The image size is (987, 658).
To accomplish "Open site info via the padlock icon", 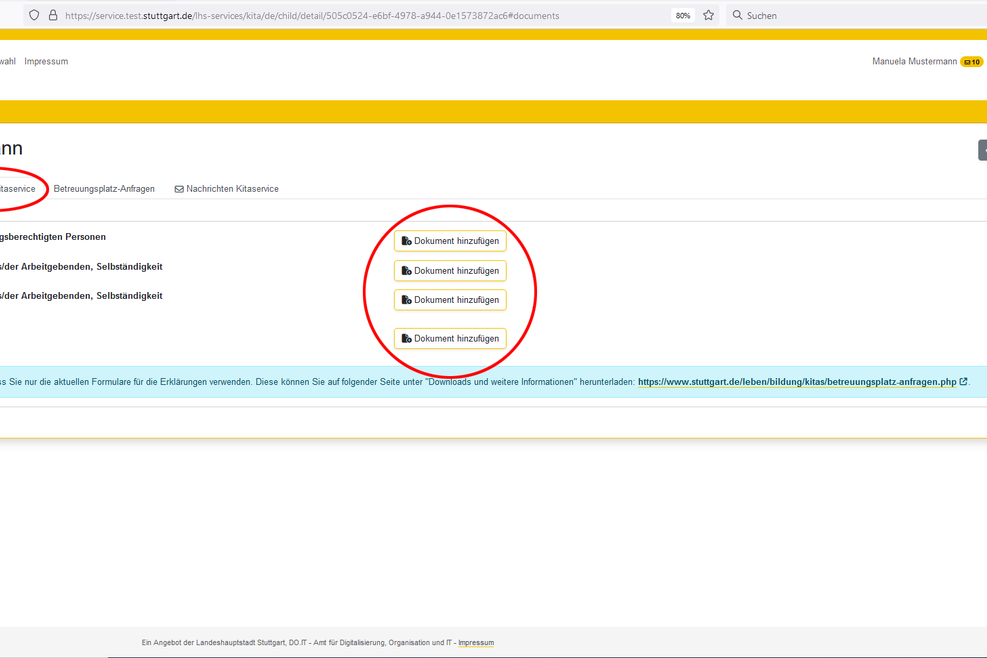I will click(x=53, y=15).
